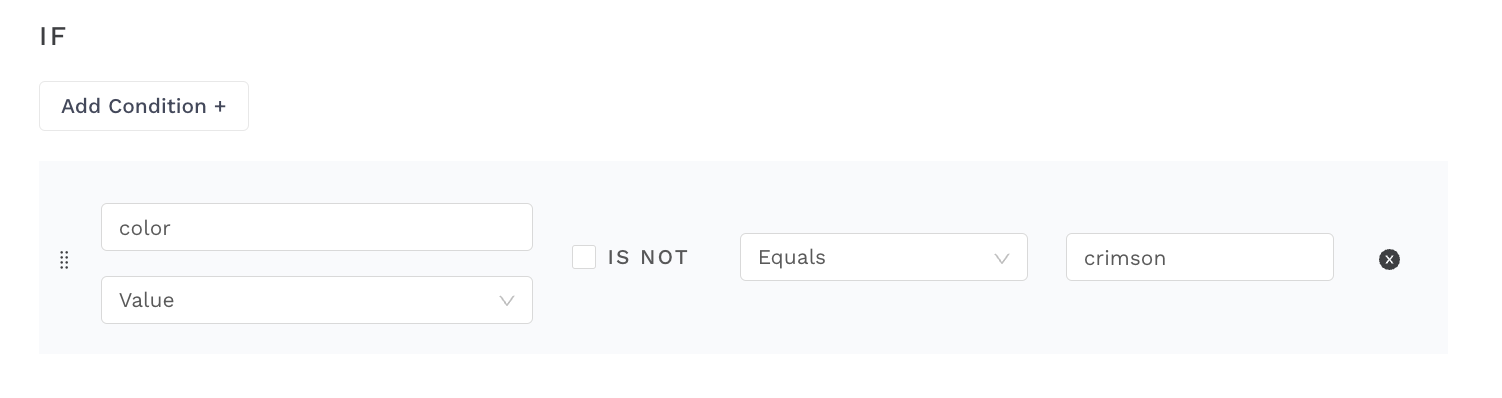Click the chevron arrow in Value dropdown
The width and height of the screenshot is (1502, 398).
tap(507, 301)
